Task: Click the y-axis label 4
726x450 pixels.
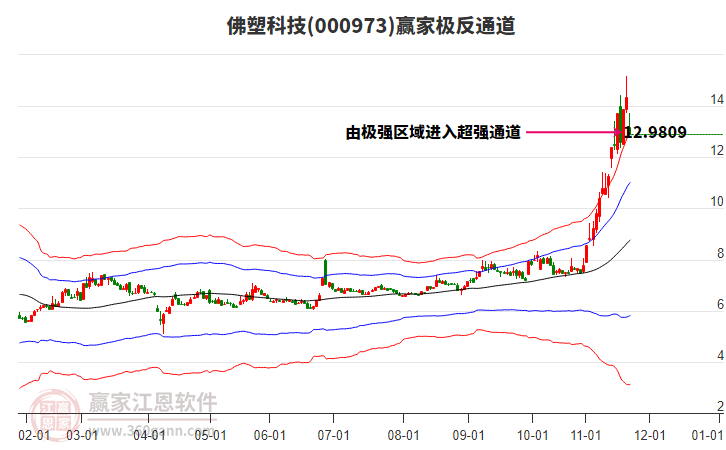Action: pos(720,355)
